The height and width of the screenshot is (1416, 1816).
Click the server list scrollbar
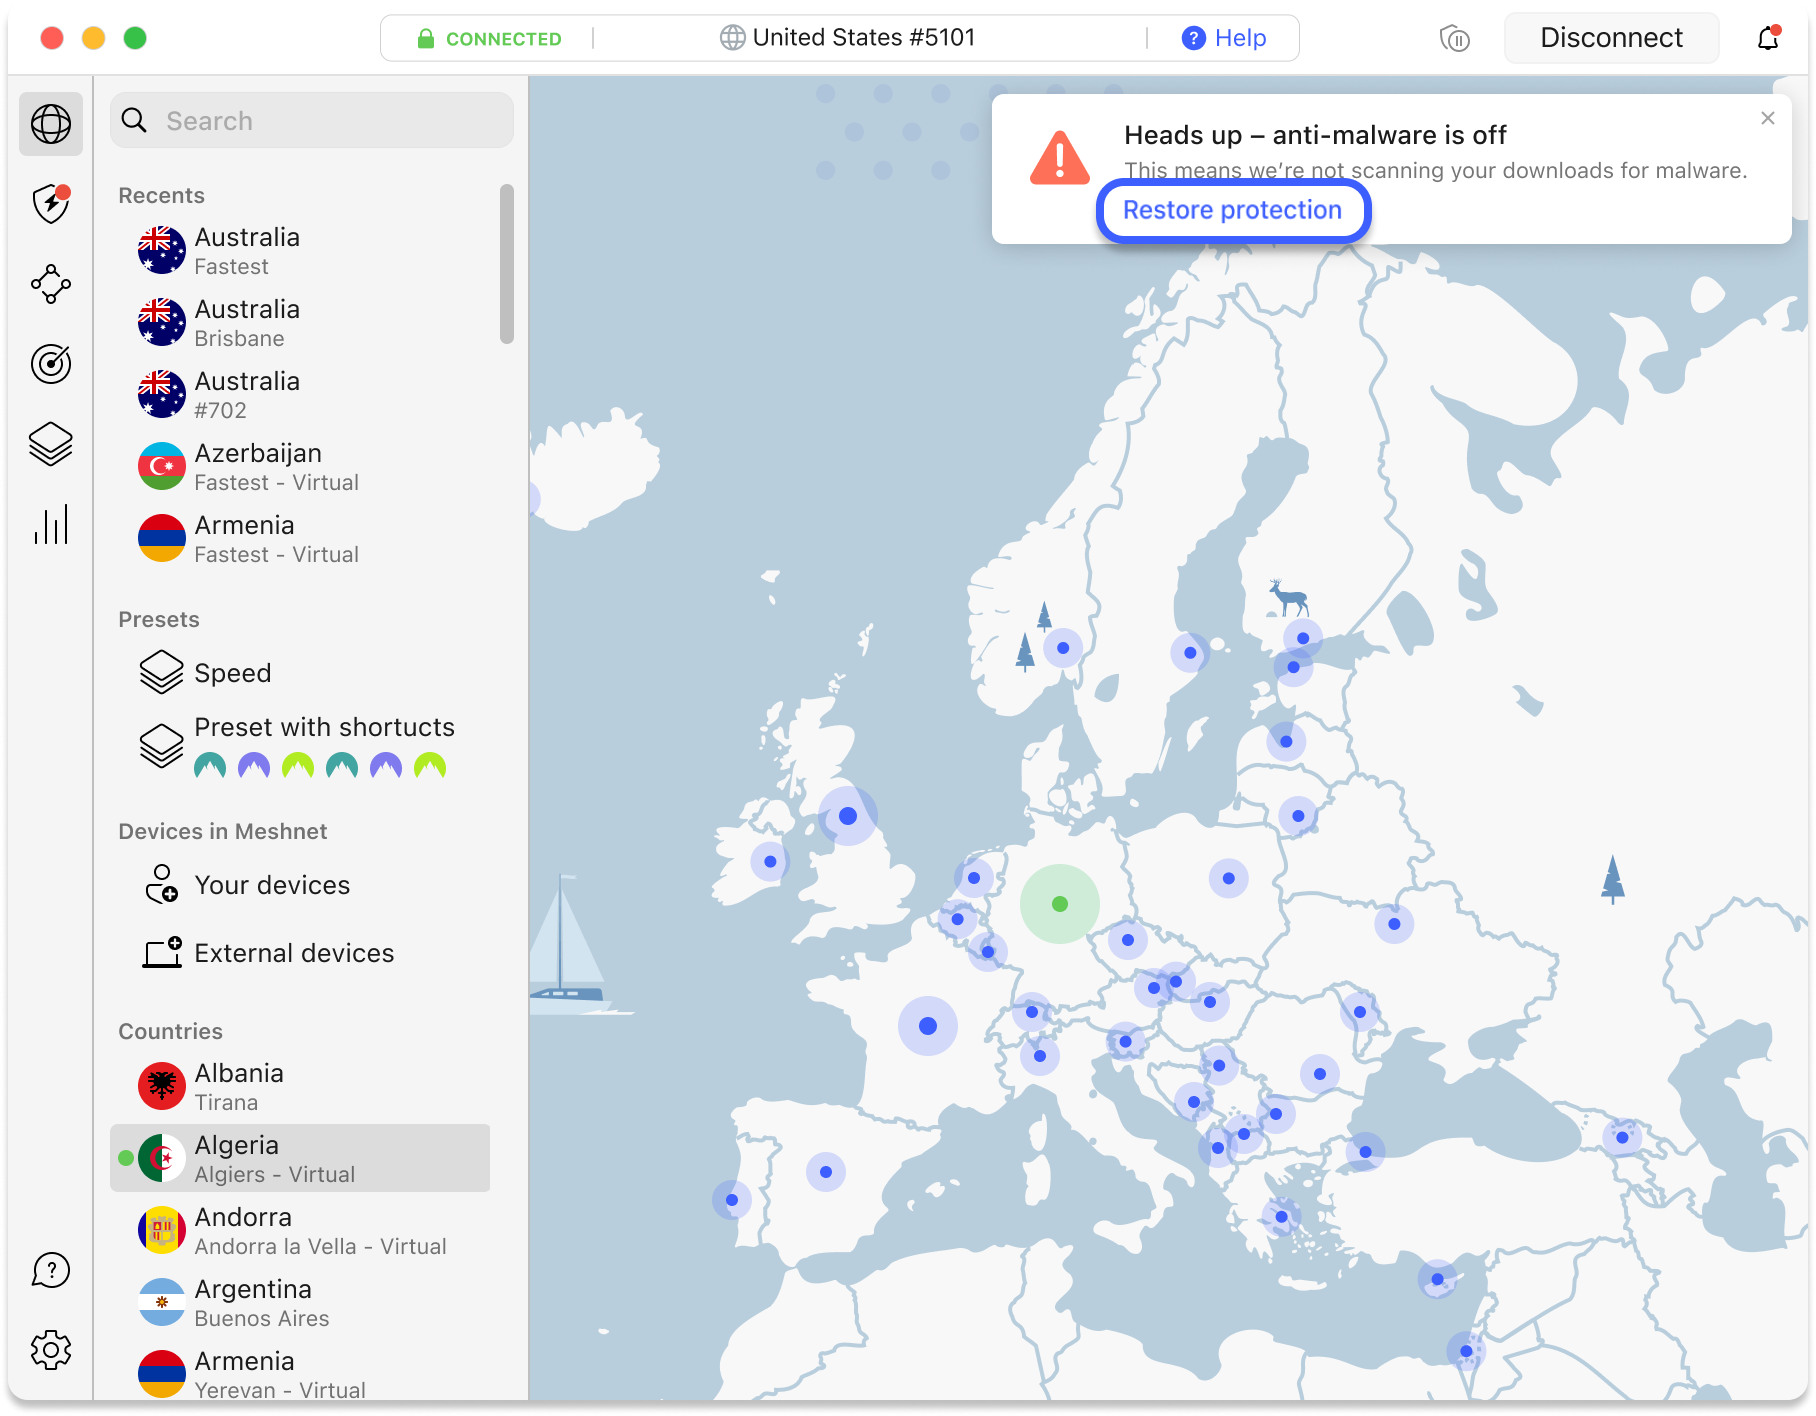(507, 264)
